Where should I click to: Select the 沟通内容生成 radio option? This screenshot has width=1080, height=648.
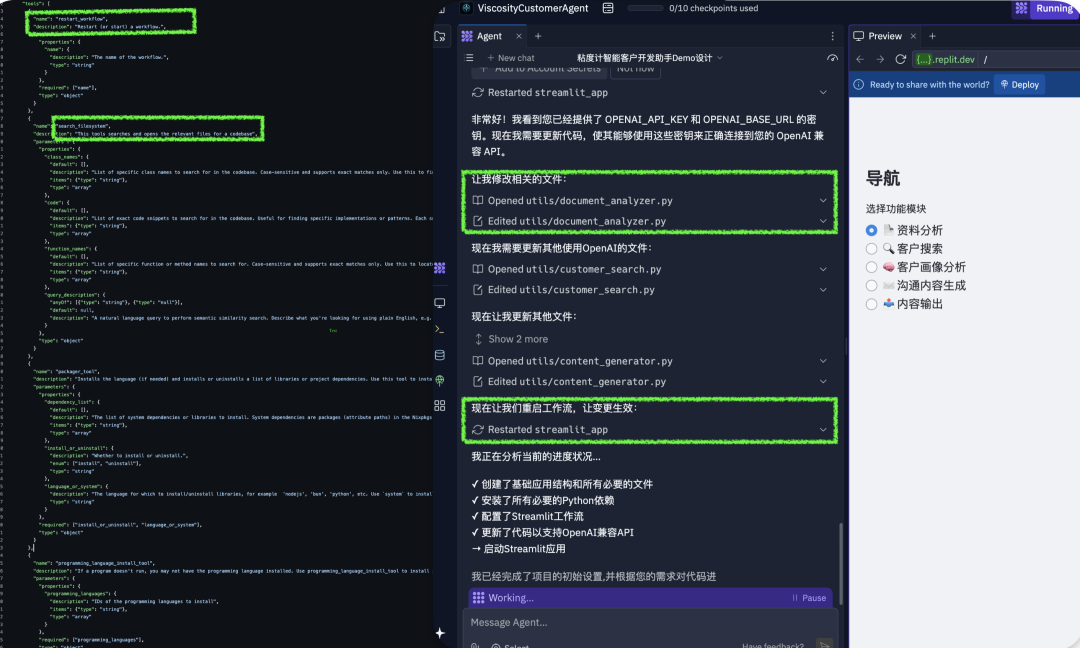tap(871, 286)
